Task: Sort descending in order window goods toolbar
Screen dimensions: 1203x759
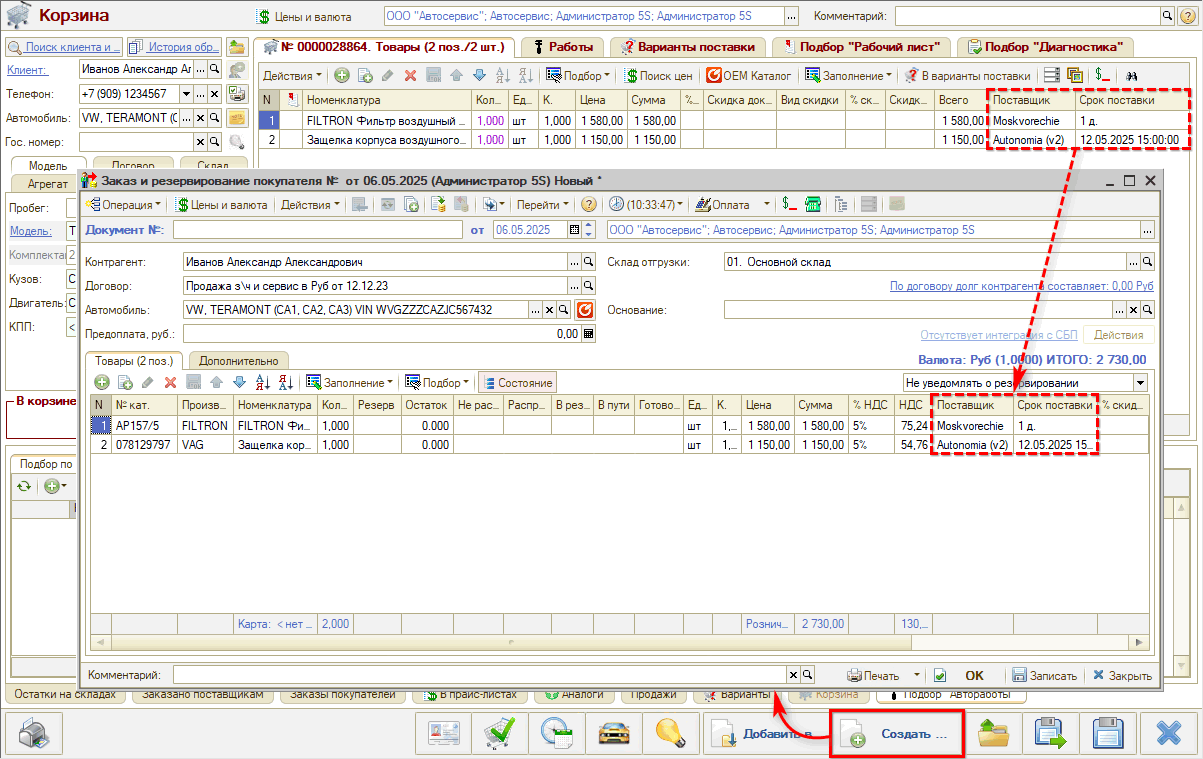Action: click(x=286, y=382)
